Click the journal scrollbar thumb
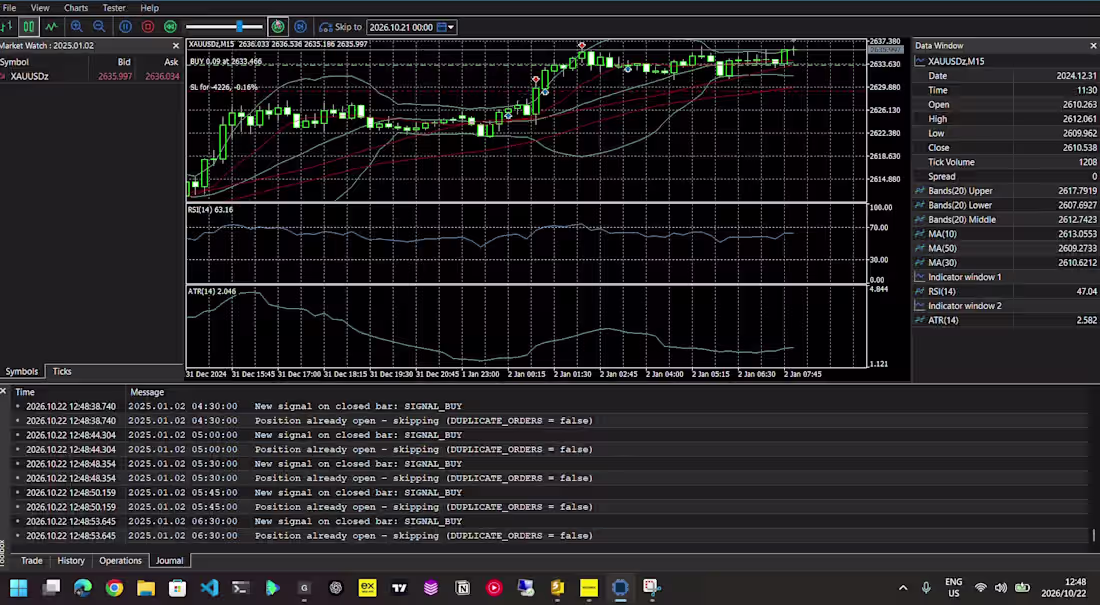1100x605 pixels. [1094, 536]
